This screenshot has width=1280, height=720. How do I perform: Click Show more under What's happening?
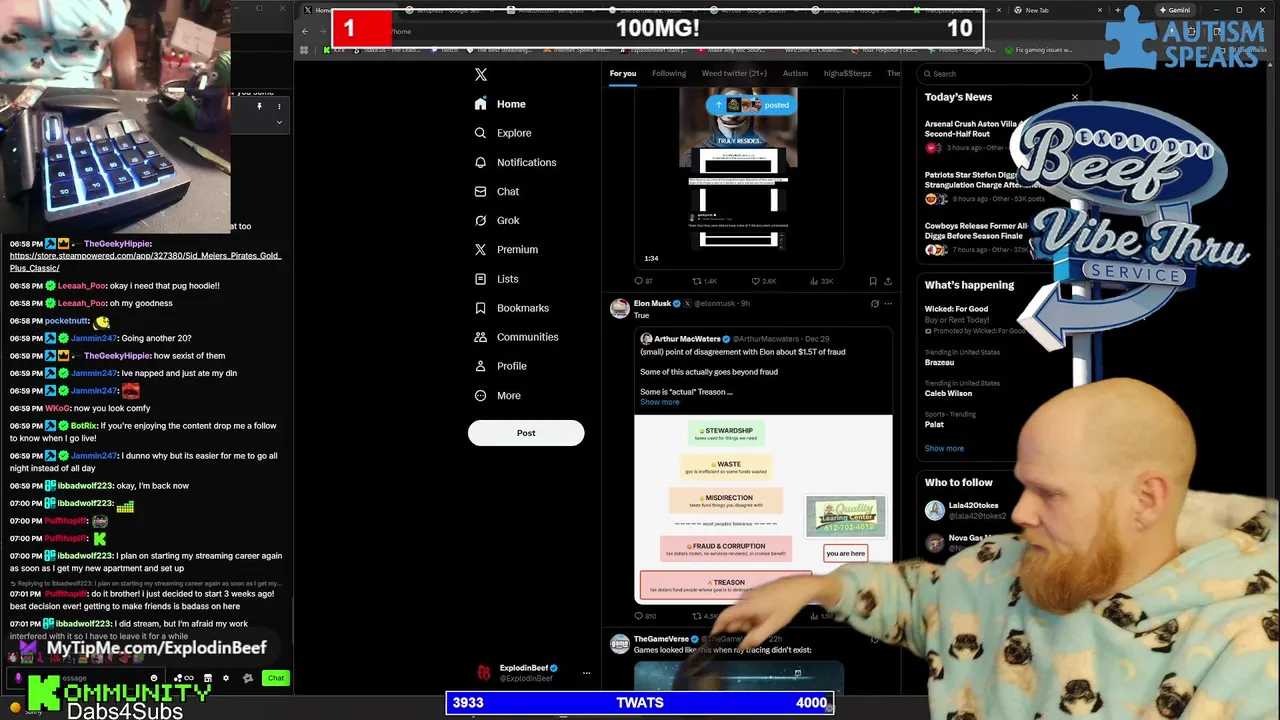pos(944,449)
